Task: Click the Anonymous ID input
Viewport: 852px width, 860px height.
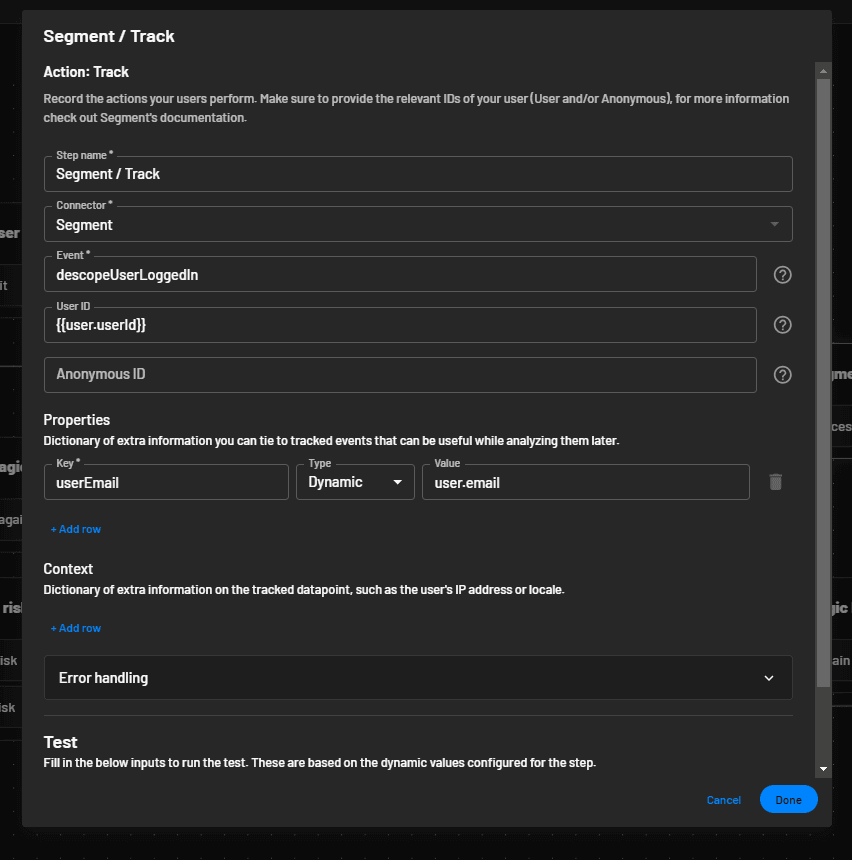Action: point(400,374)
